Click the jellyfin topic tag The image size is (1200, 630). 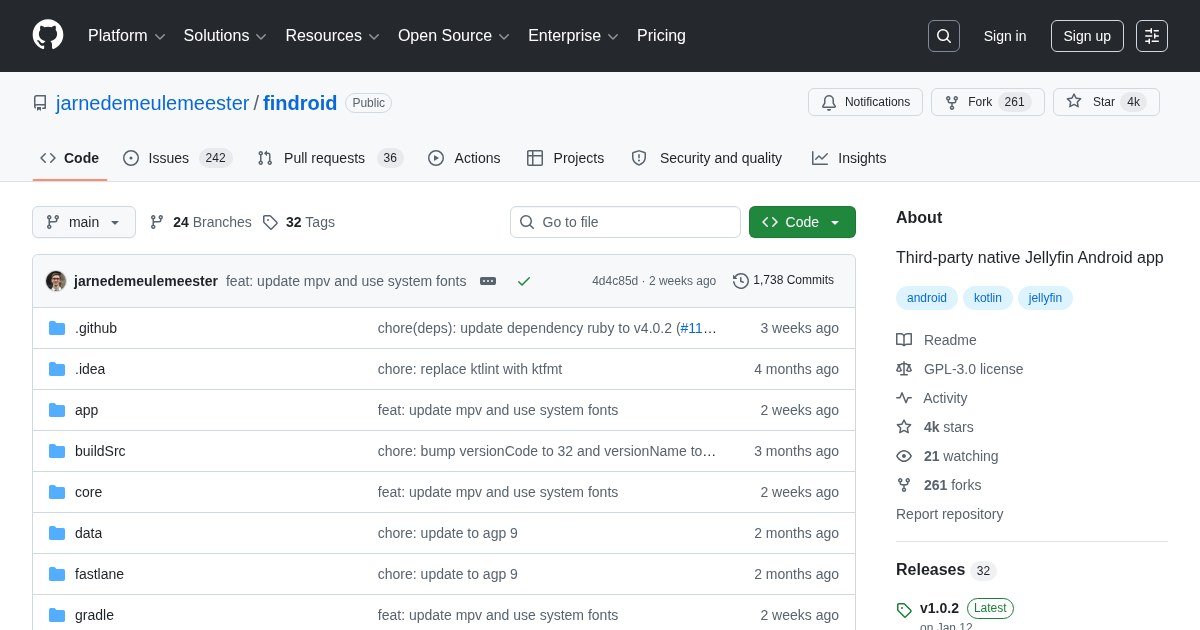pyautogui.click(x=1045, y=298)
